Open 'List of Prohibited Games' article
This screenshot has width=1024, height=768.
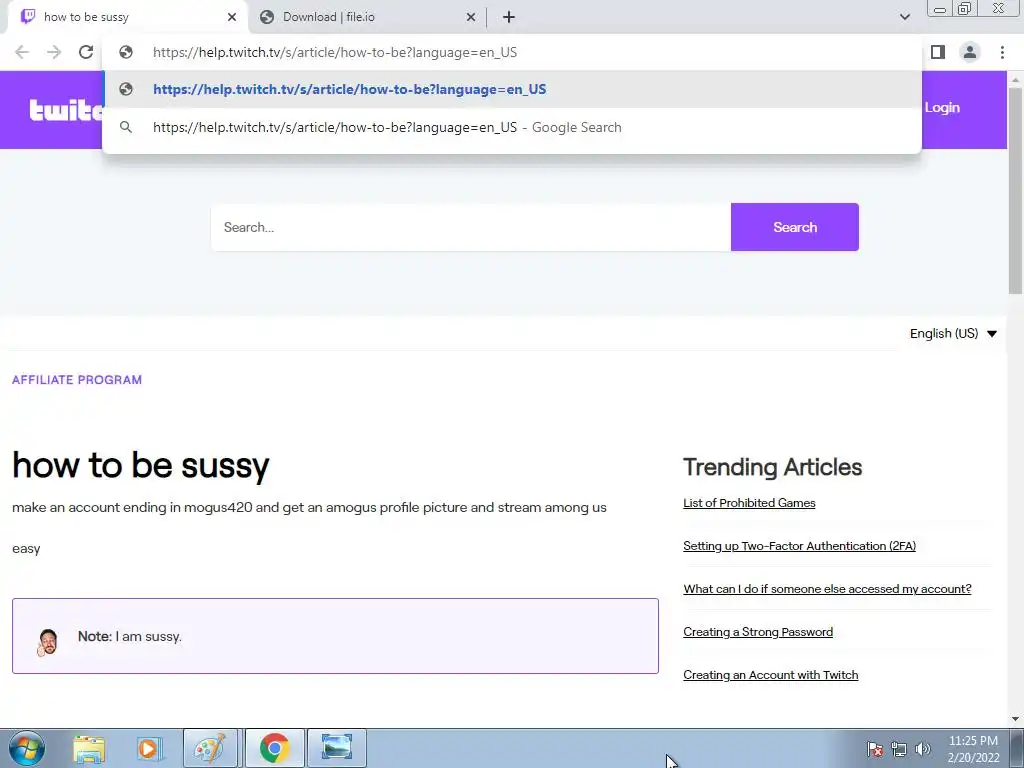coord(749,503)
